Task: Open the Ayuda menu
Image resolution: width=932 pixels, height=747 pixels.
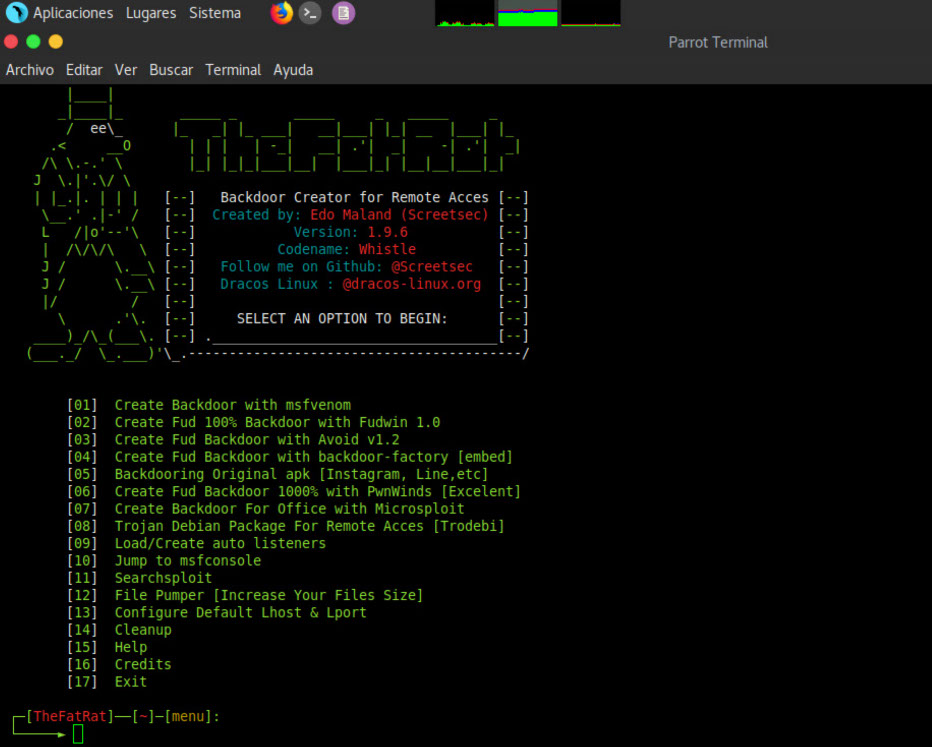Action: pos(293,70)
